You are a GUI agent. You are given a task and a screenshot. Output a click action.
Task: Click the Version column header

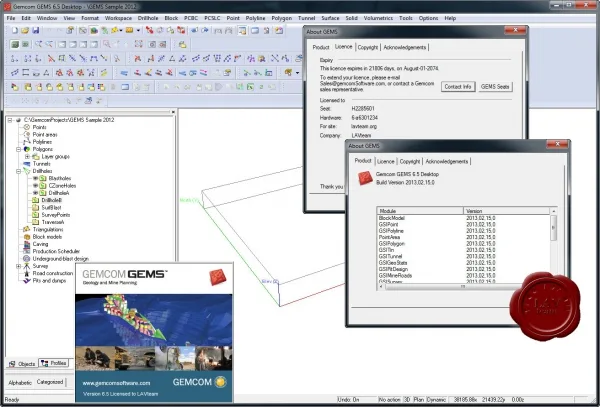point(507,211)
